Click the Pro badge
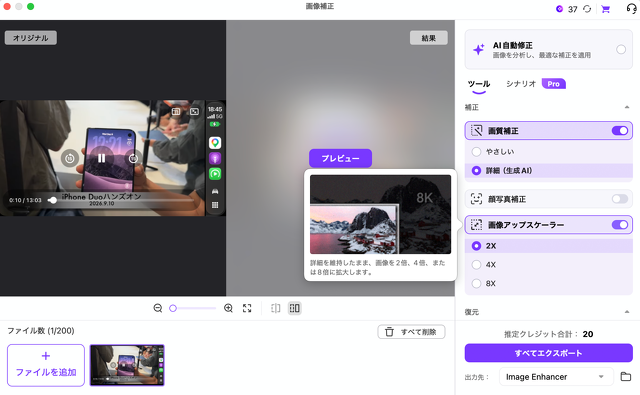 [x=553, y=84]
